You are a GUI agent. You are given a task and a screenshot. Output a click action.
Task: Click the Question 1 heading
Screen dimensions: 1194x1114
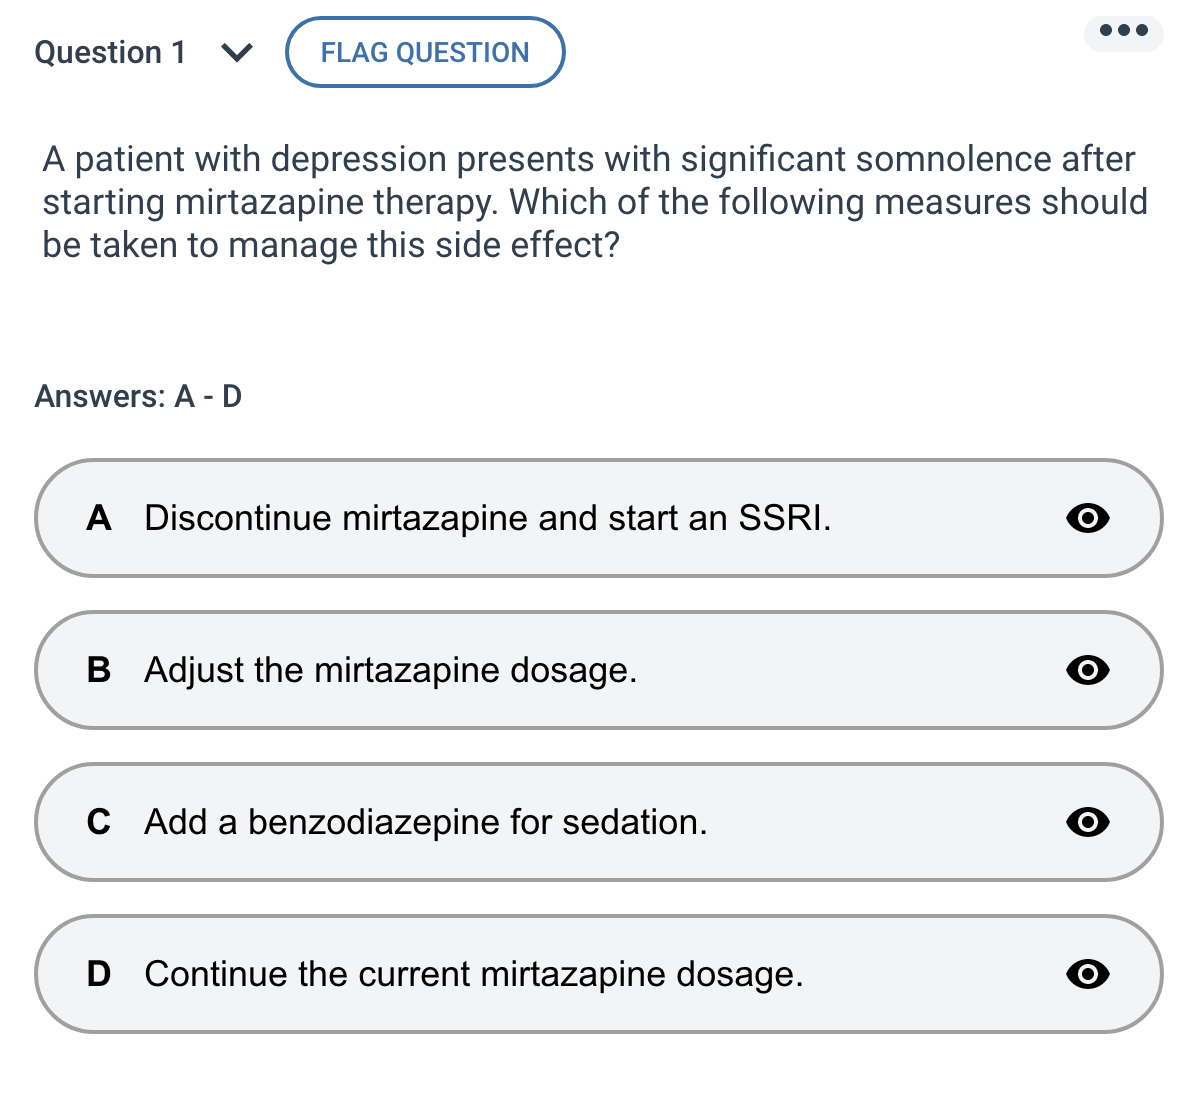[110, 52]
